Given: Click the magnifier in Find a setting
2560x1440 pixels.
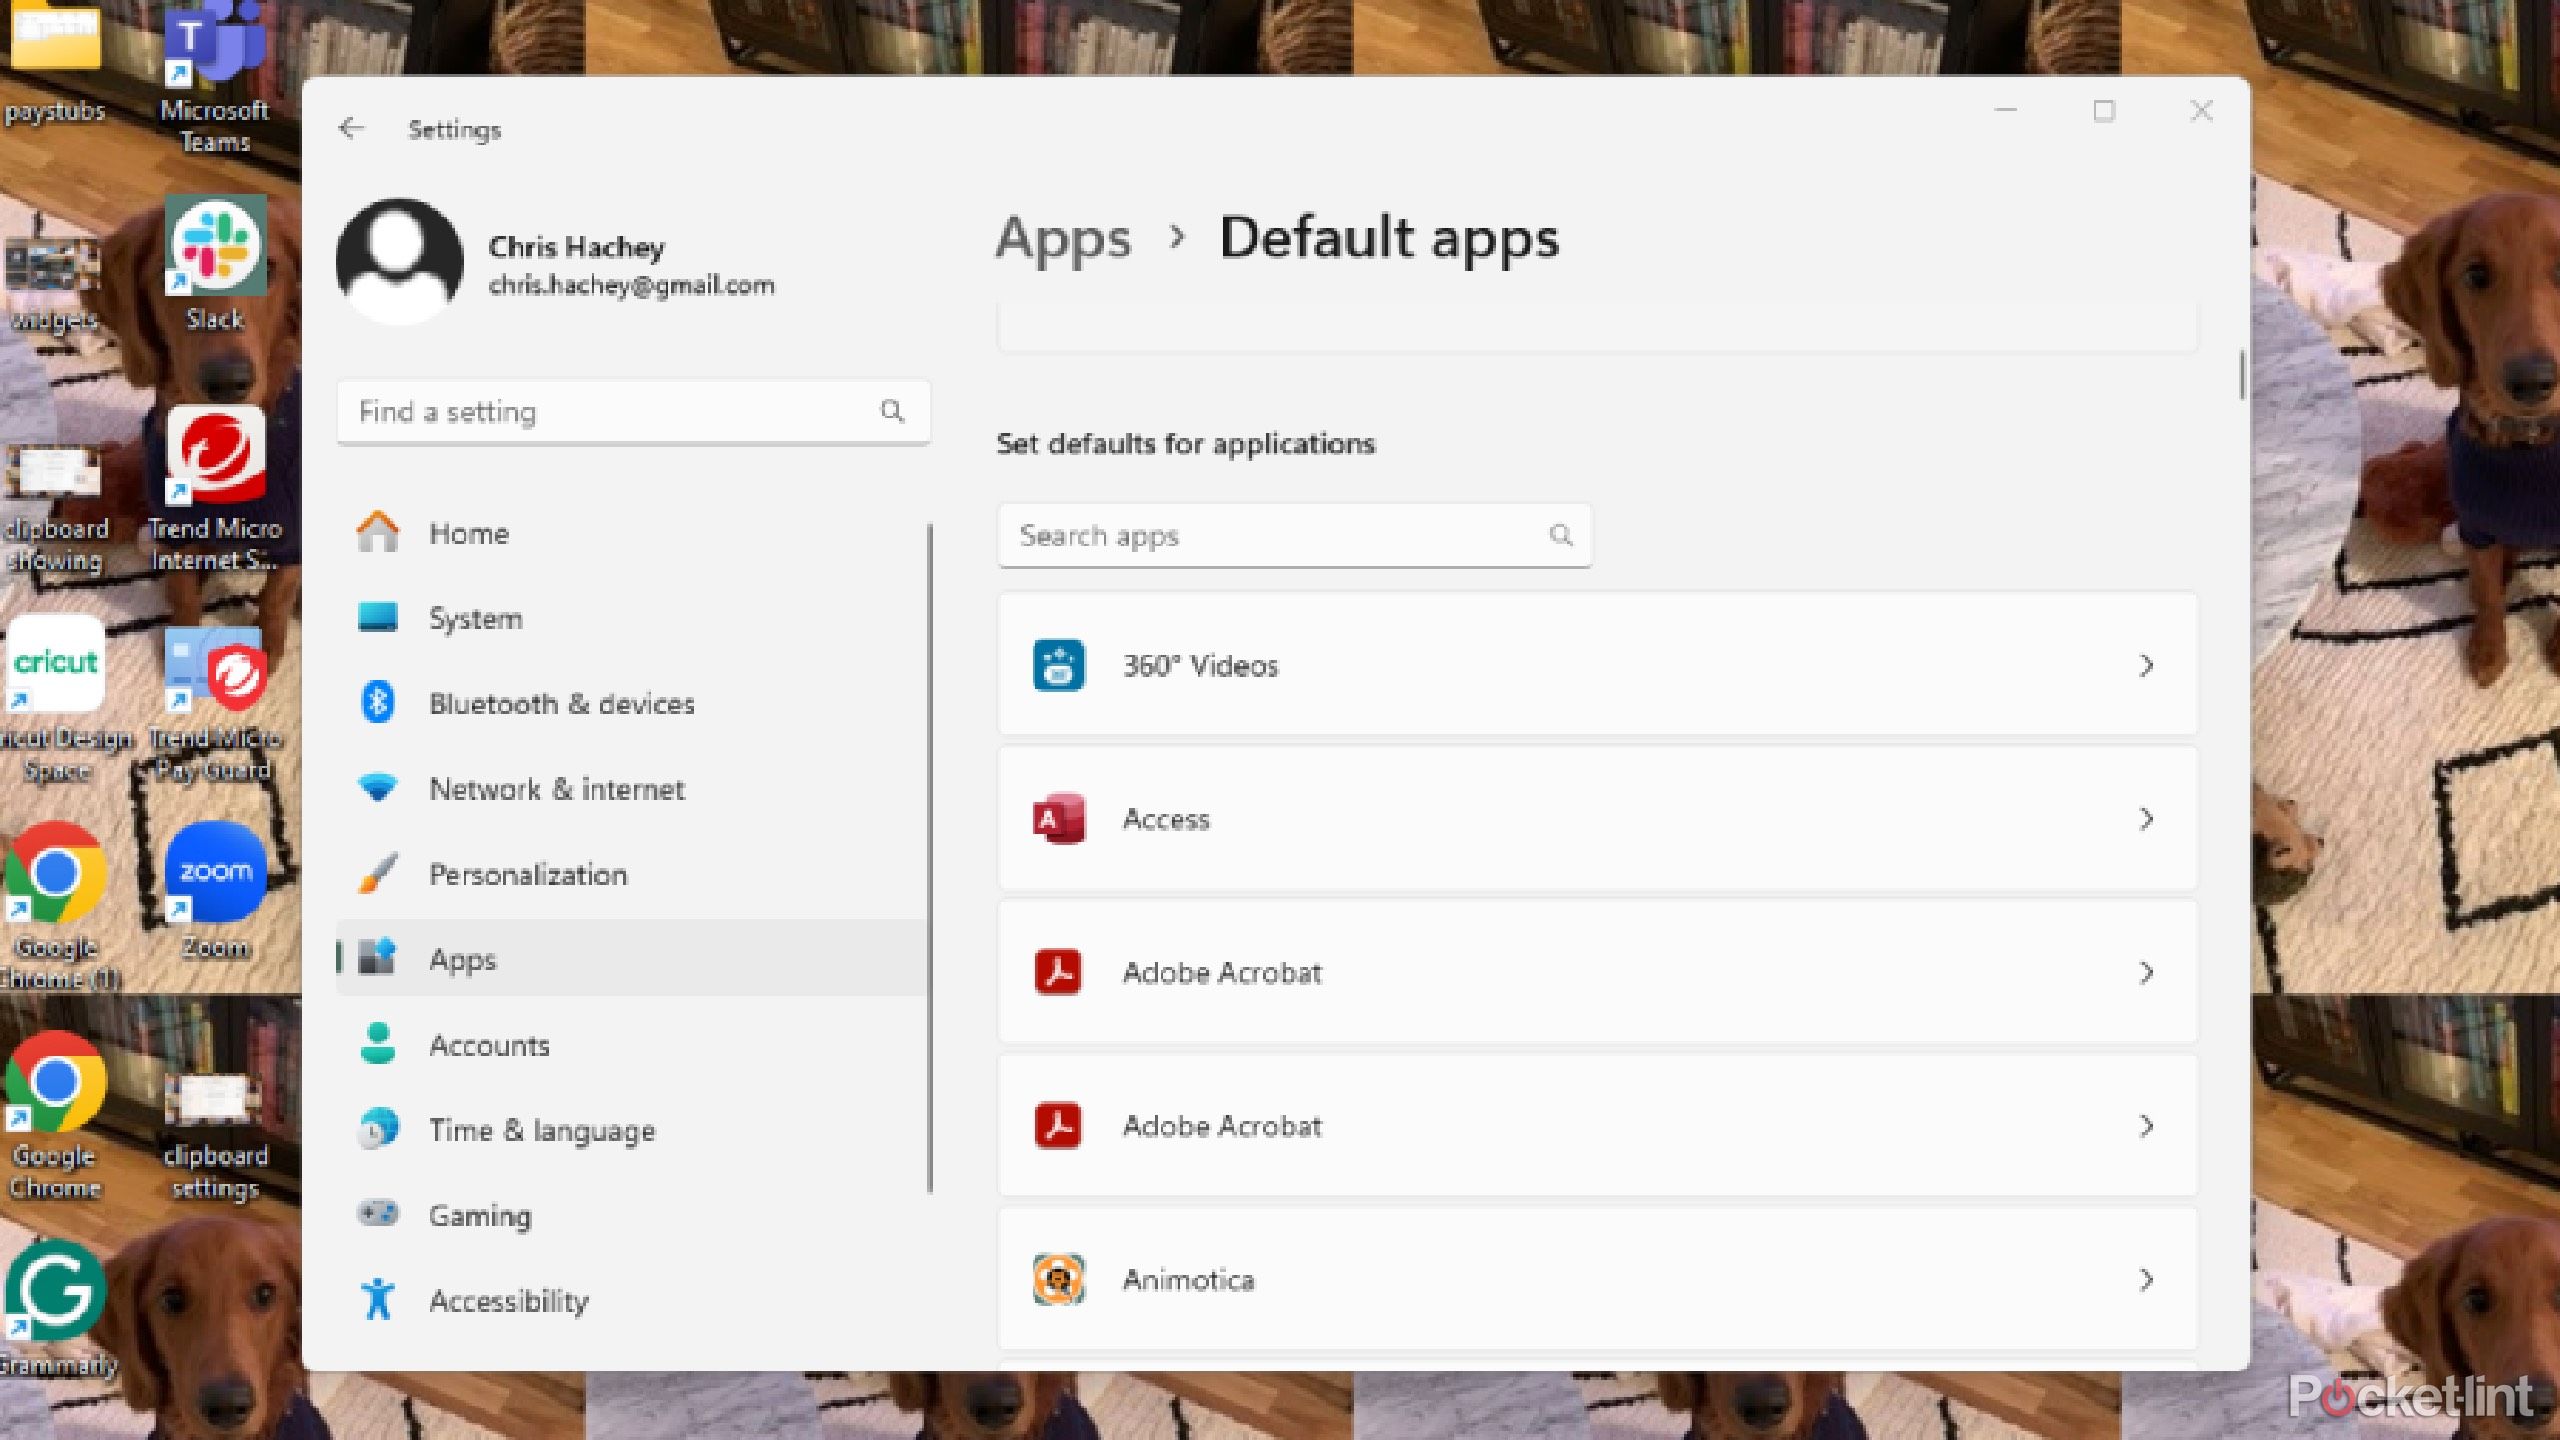Looking at the screenshot, I should point(892,411).
